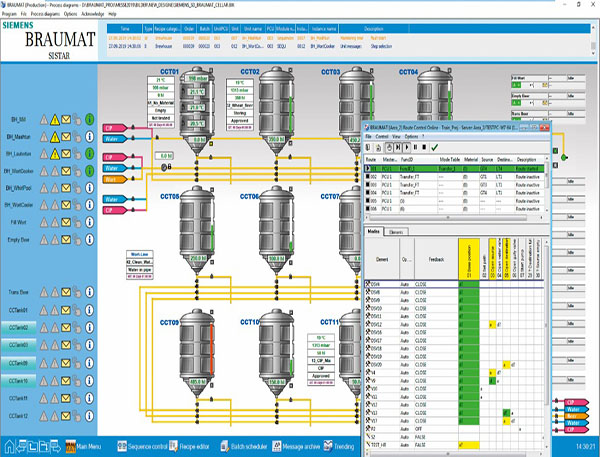This screenshot has height=457, width=600.
Task: Click the 485.0 hl level value on CCT09
Action: tap(197, 382)
